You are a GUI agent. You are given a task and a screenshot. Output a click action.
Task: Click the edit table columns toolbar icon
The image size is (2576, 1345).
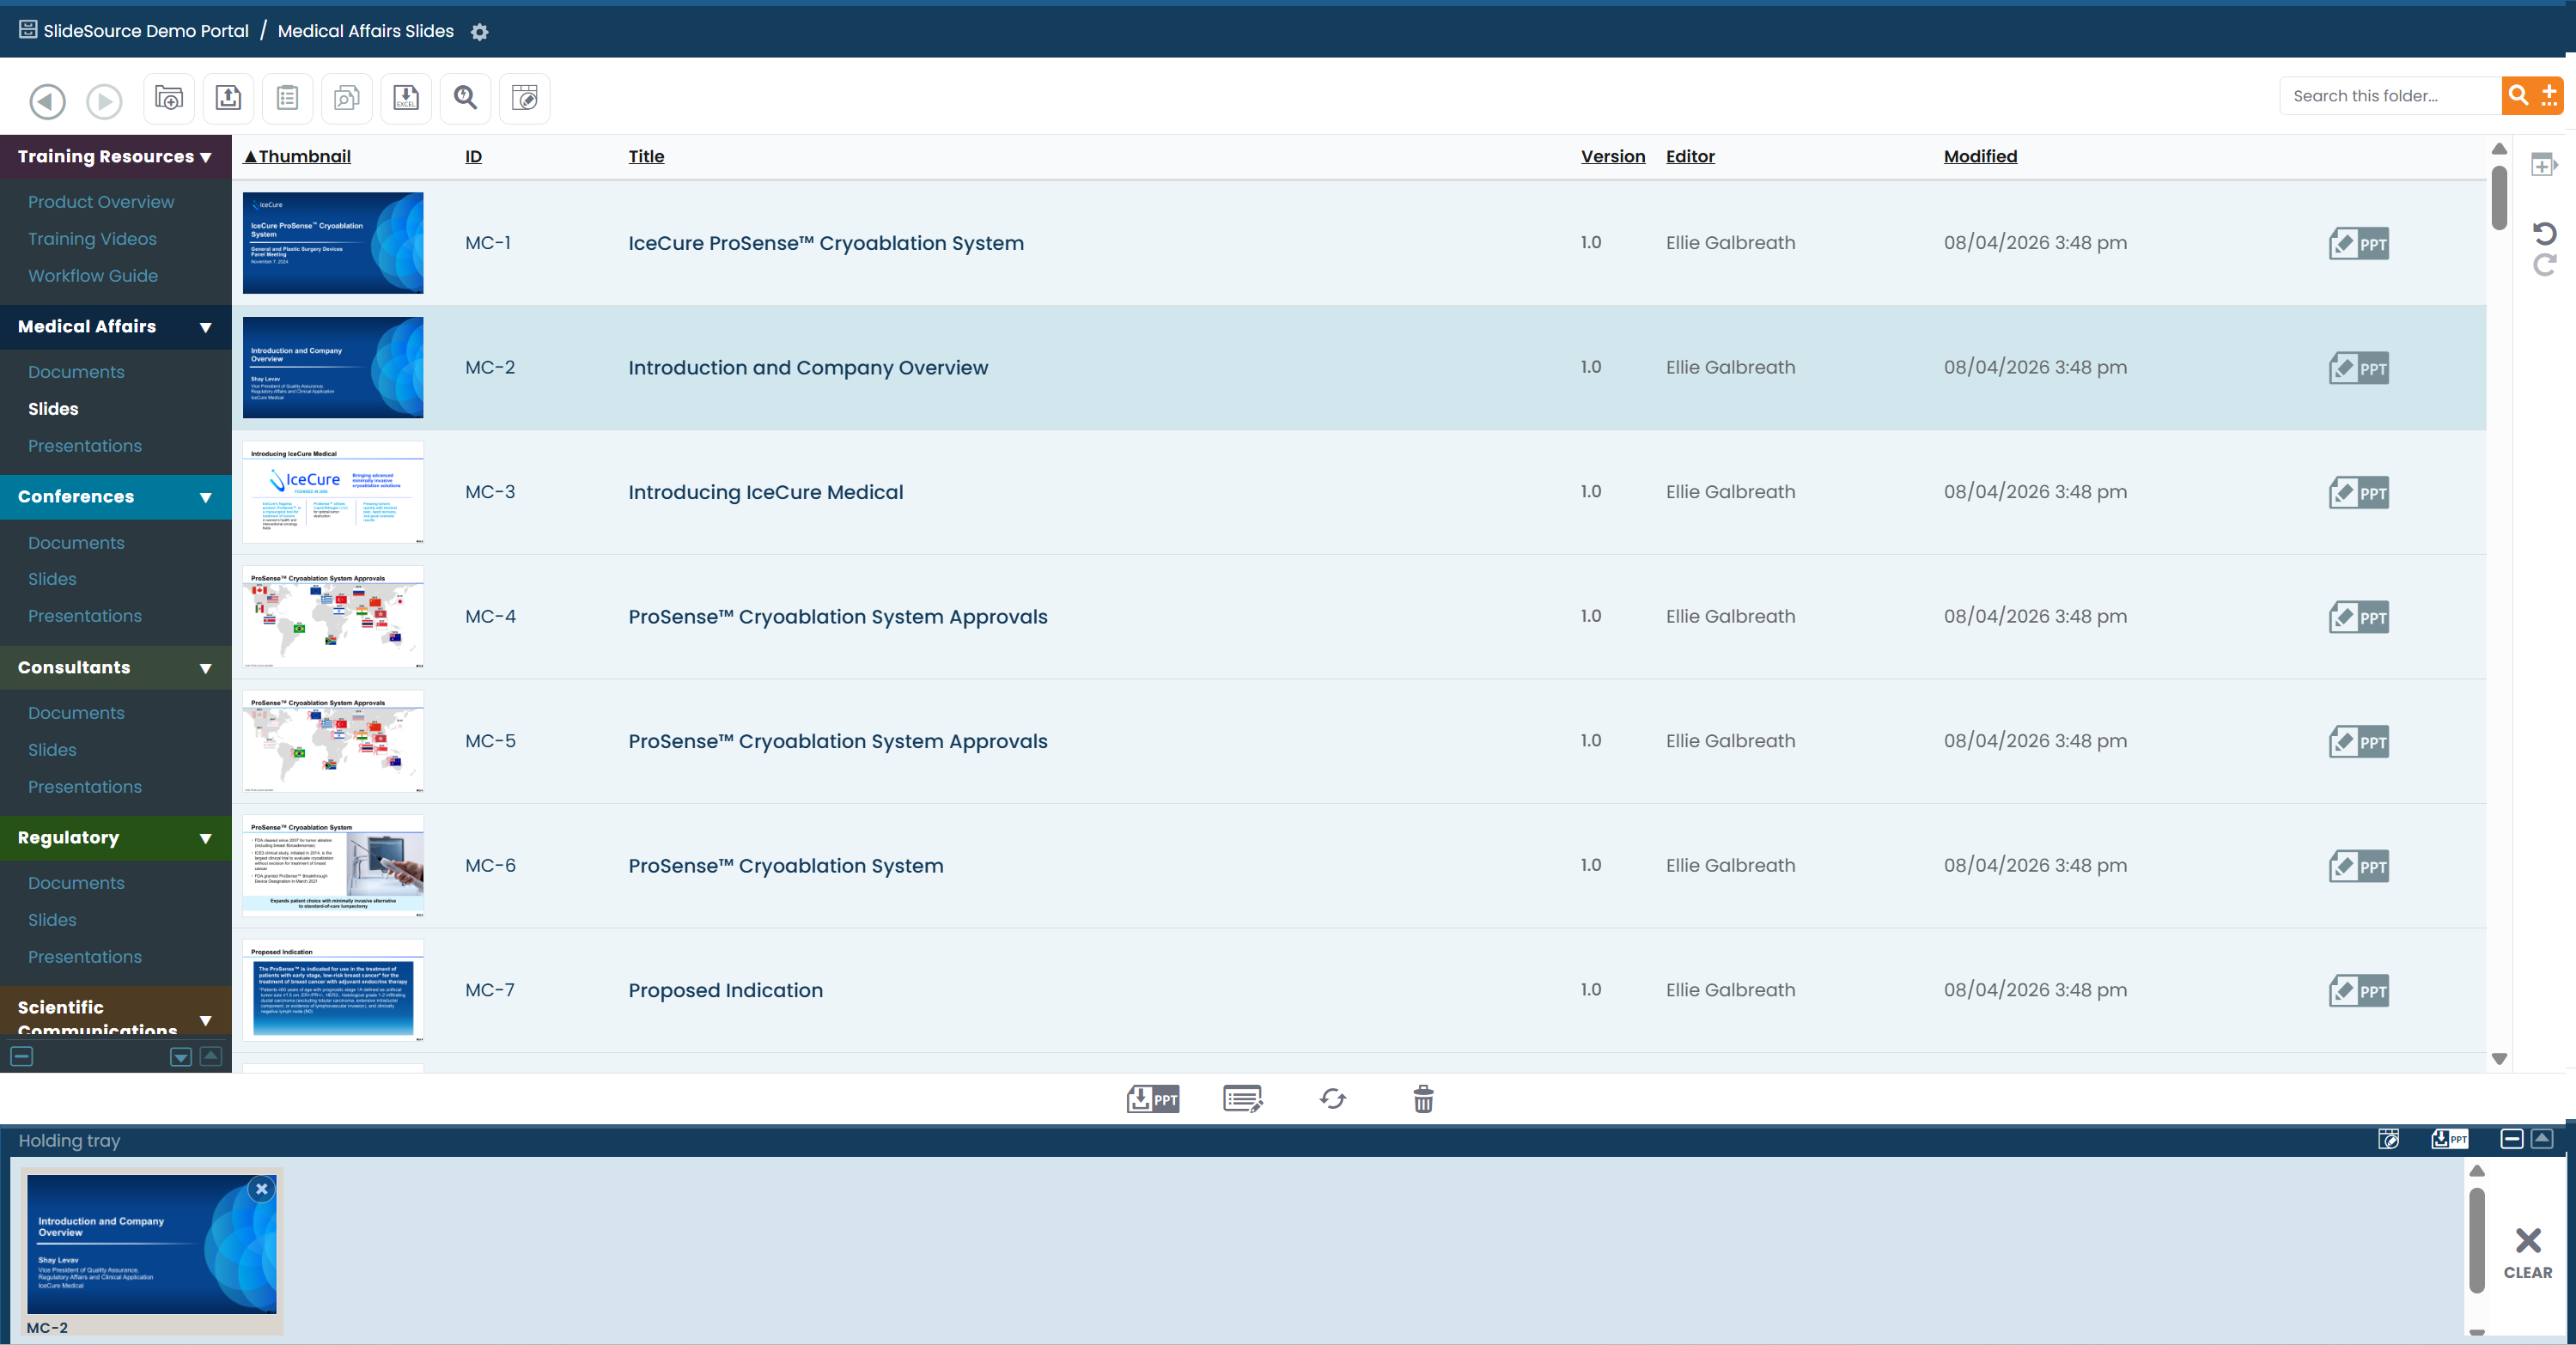click(x=525, y=98)
